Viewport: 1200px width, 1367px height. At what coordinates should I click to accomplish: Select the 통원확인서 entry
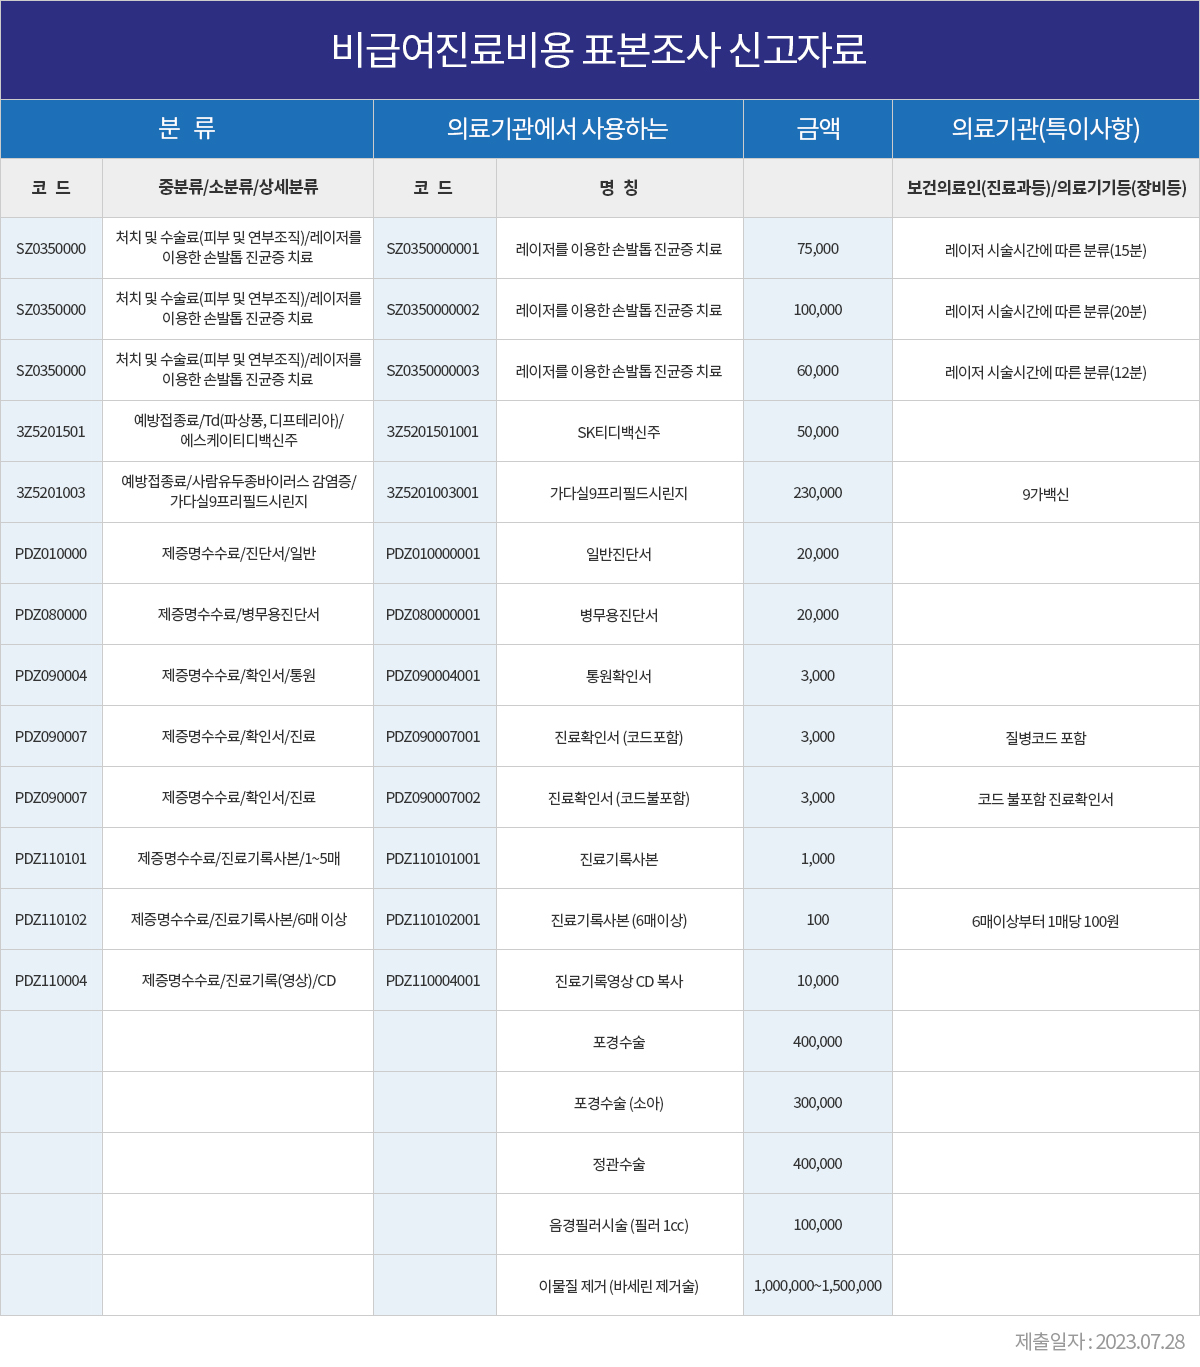click(x=620, y=675)
